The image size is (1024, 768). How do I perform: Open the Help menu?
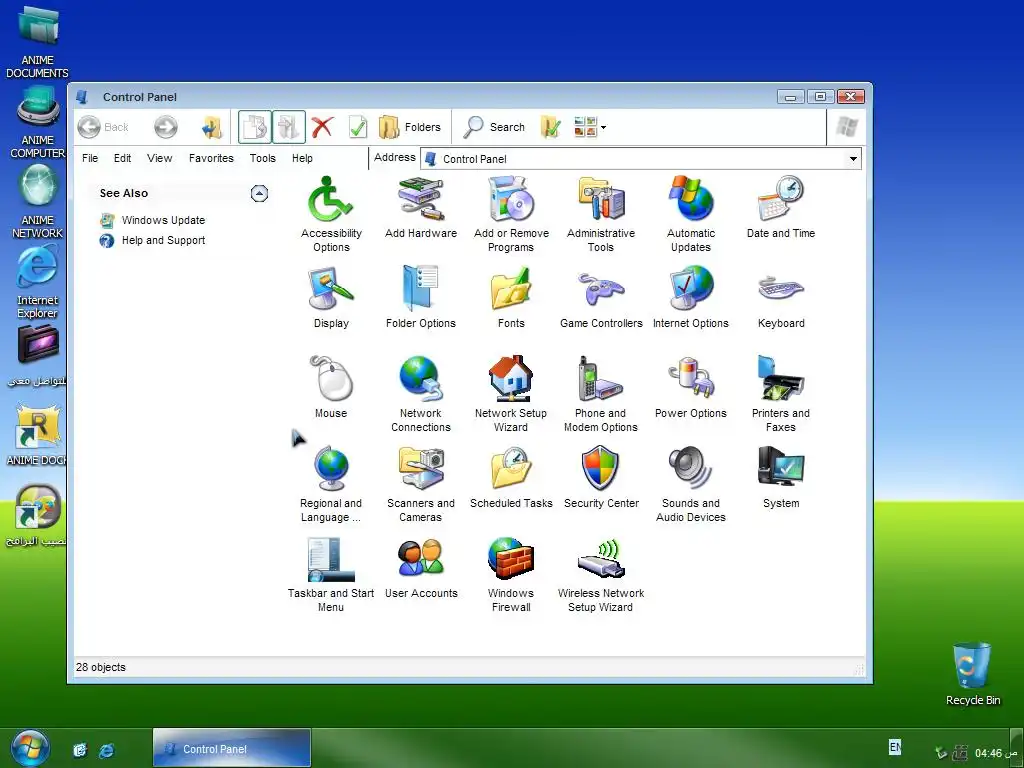tap(302, 158)
